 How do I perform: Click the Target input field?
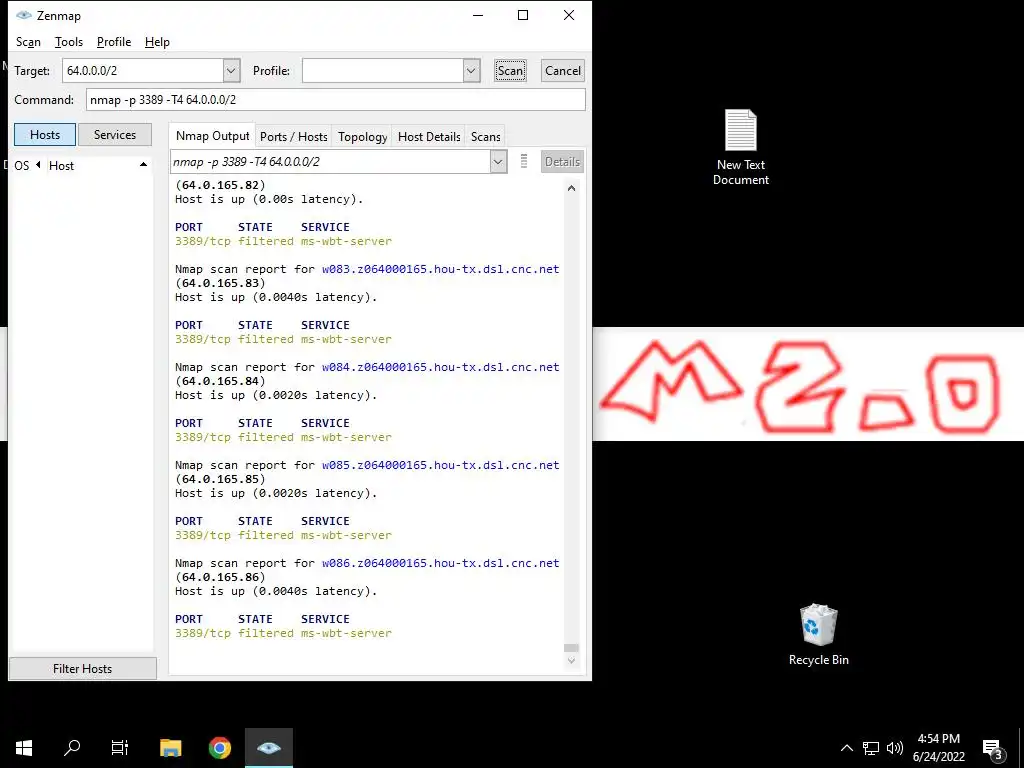(143, 71)
